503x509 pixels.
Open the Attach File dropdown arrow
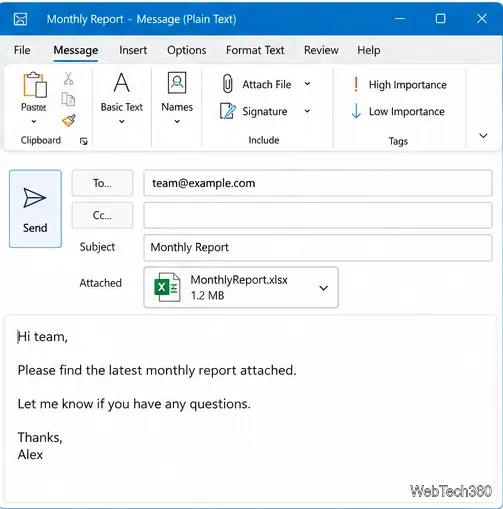click(x=307, y=84)
